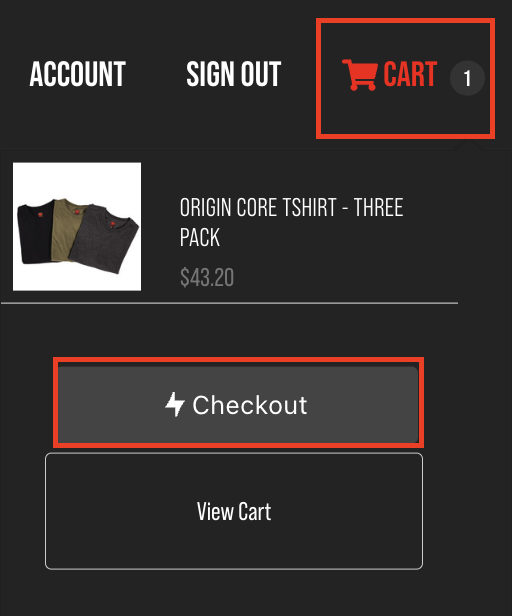Click the black t-shirt in the product image
512x616 pixels.
point(35,232)
